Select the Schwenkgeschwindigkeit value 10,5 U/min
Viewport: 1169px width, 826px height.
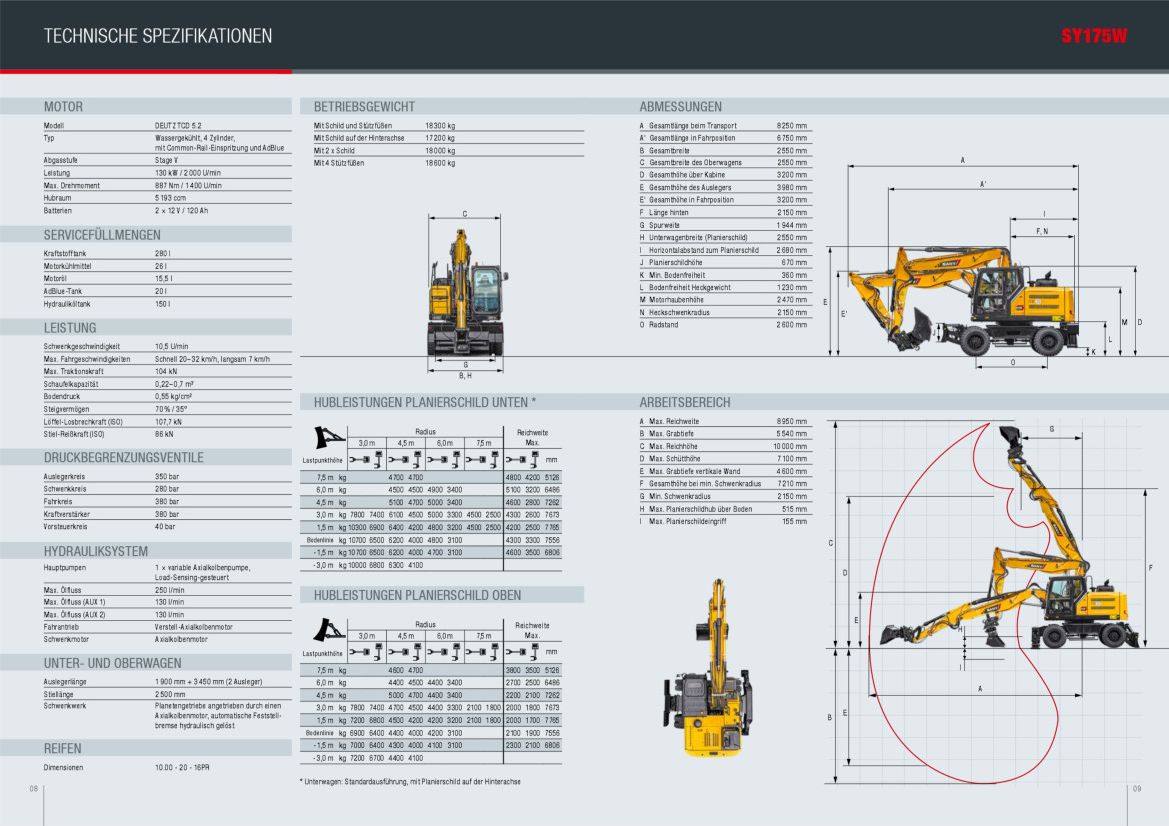[x=171, y=347]
